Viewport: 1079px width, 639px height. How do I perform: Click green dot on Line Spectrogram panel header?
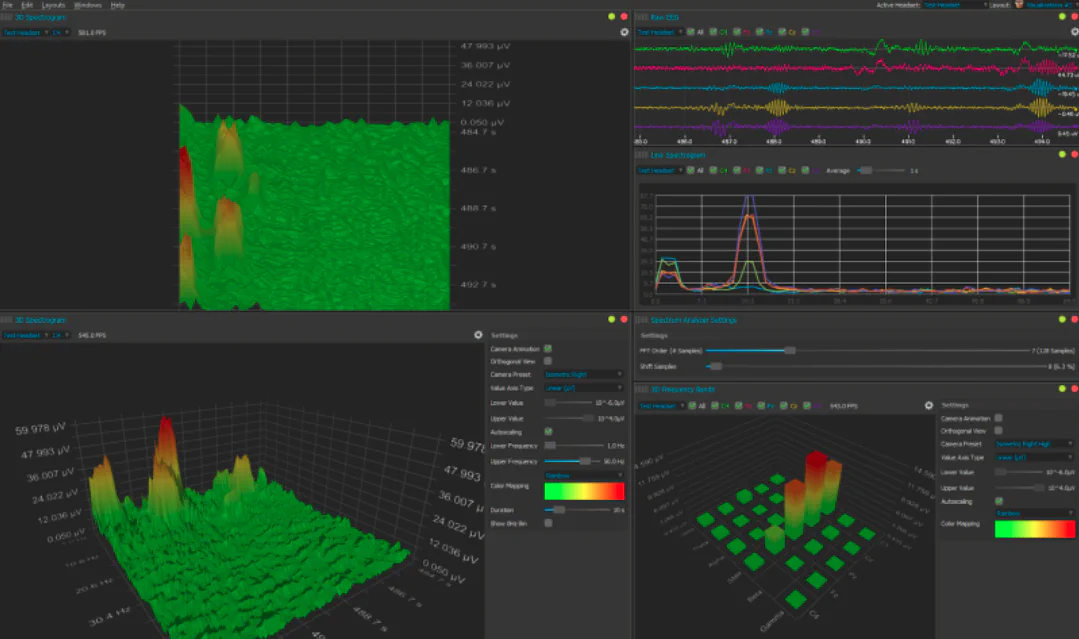click(1061, 155)
